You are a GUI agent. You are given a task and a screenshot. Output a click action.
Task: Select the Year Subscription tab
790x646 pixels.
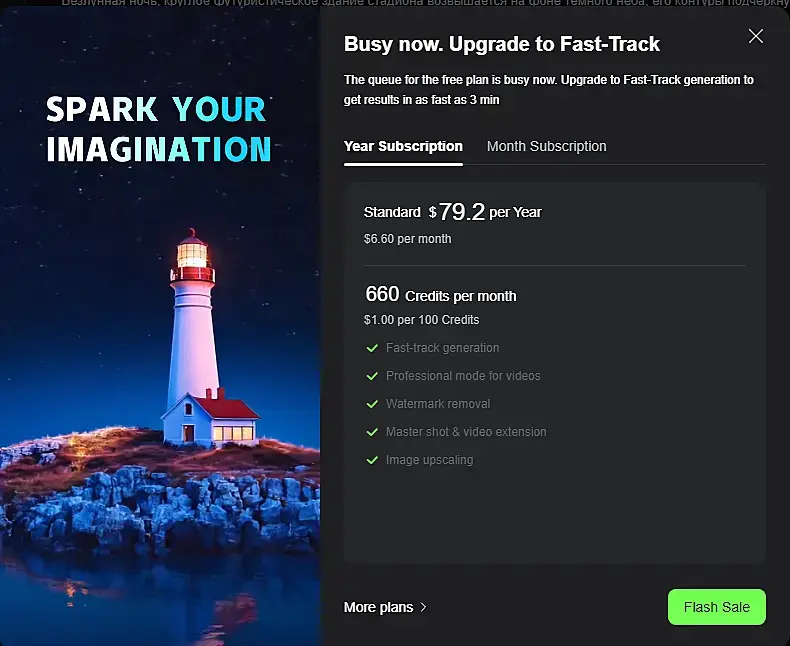[x=403, y=146]
